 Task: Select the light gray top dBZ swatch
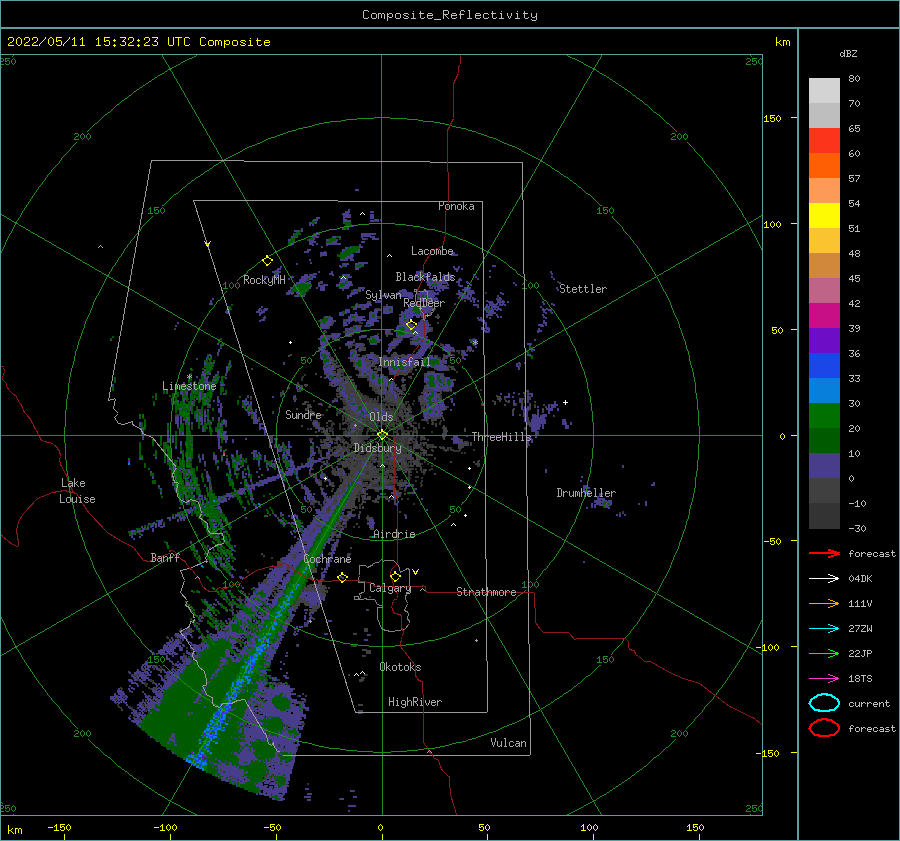point(824,91)
